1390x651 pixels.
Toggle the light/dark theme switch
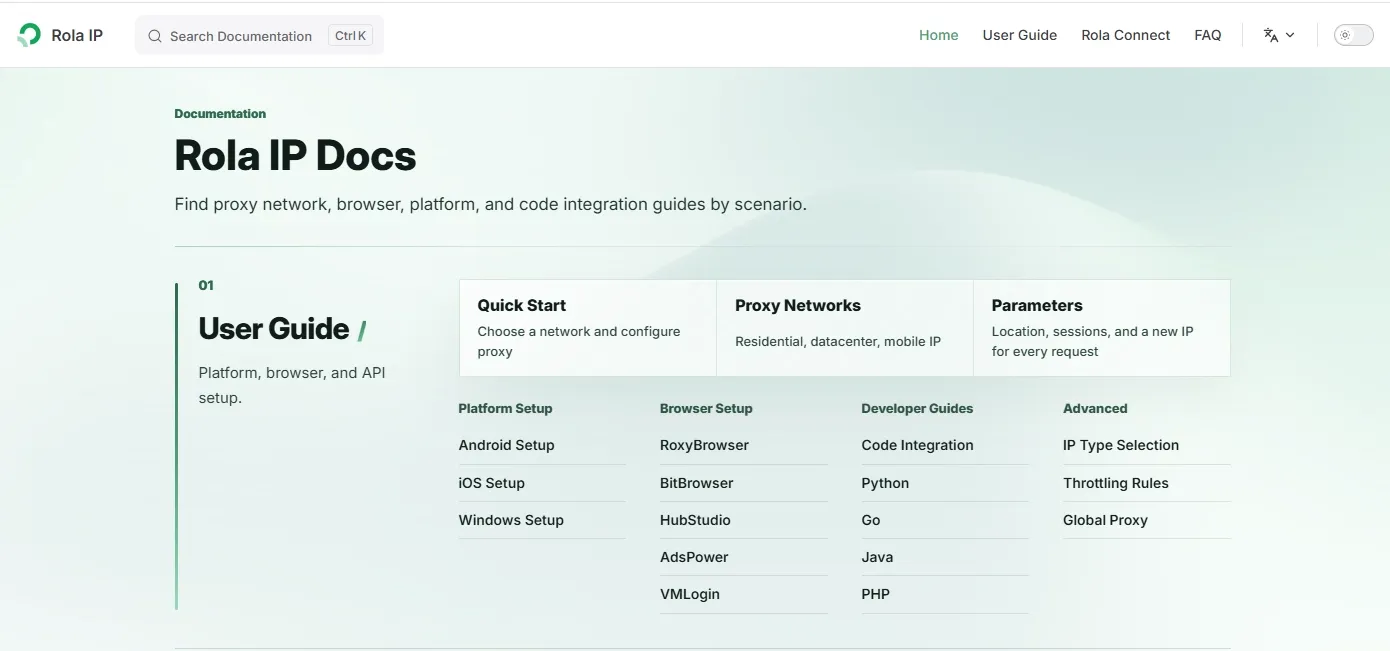1353,35
